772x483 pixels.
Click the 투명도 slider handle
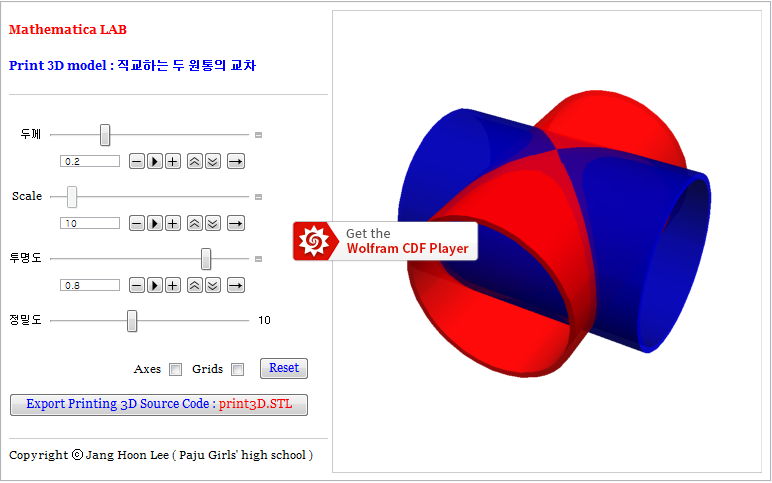[206, 259]
